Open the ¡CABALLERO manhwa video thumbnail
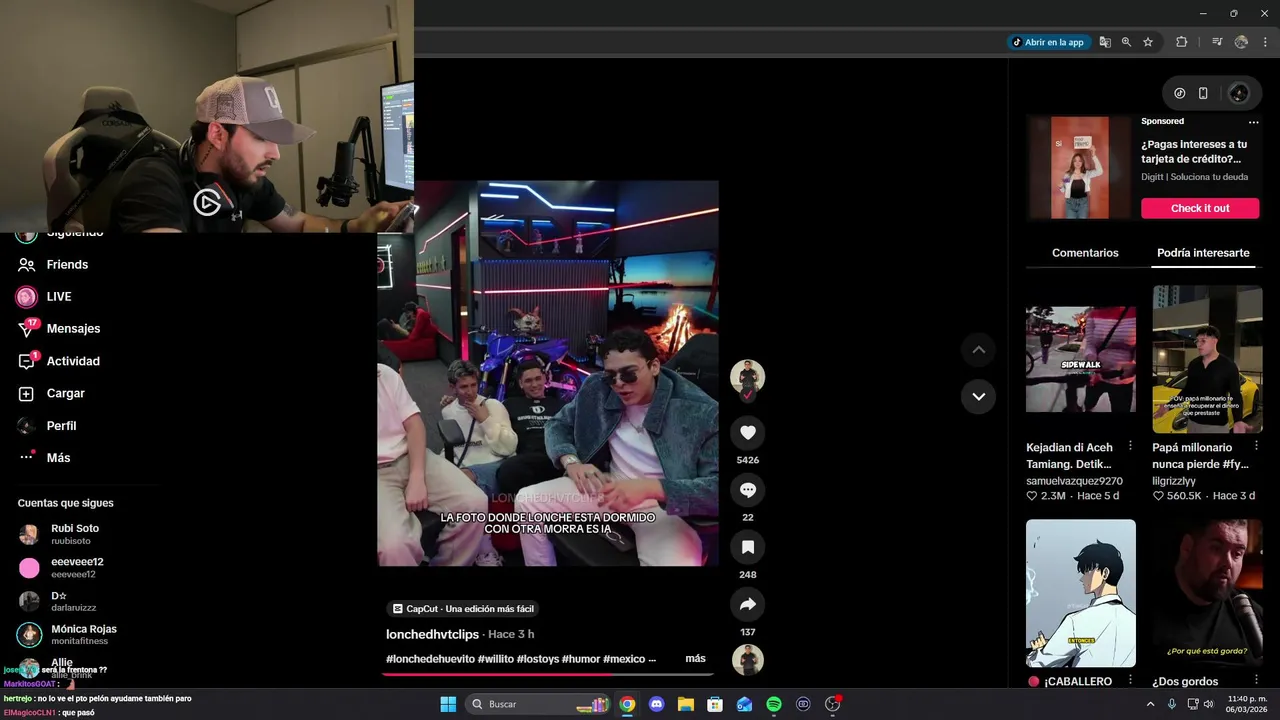 [x=1081, y=593]
